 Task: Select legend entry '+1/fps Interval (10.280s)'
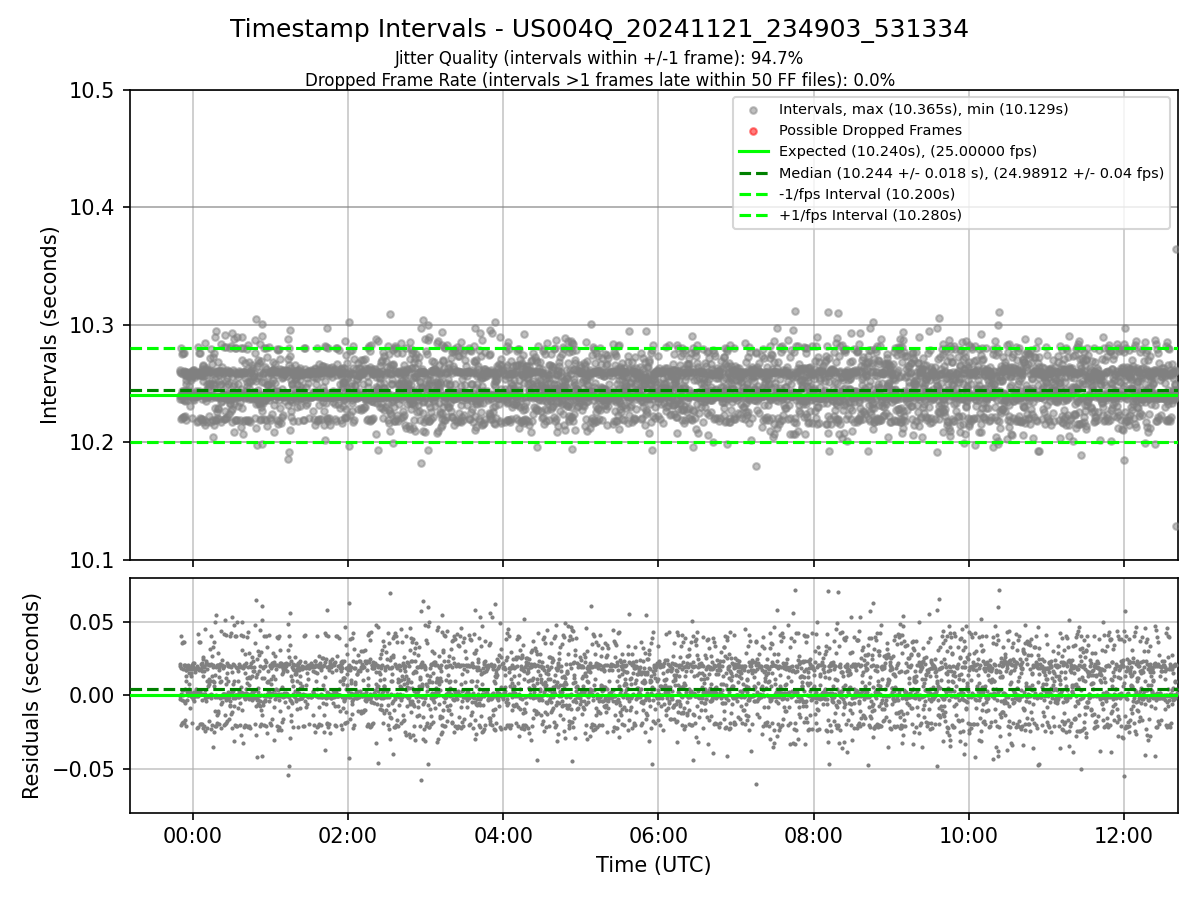[870, 215]
